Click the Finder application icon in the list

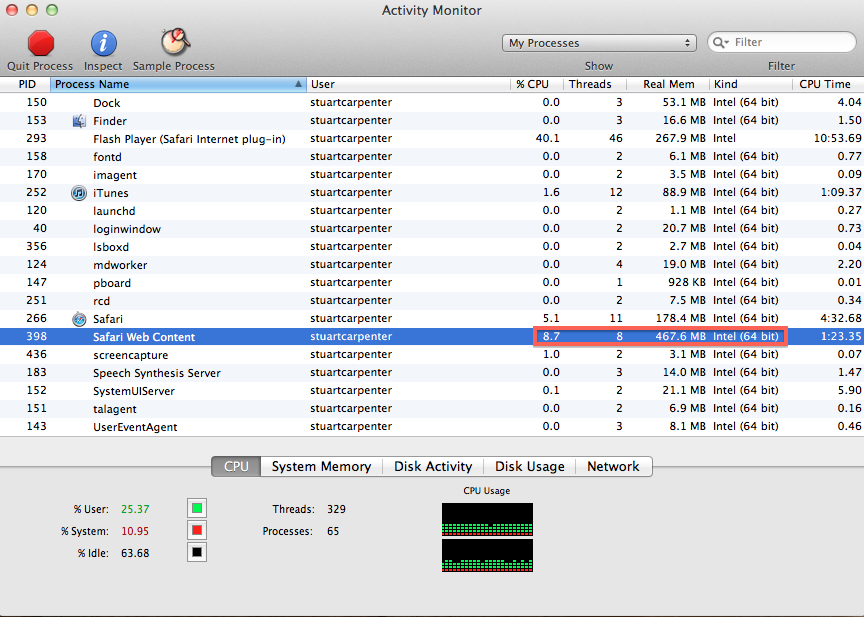(x=78, y=121)
